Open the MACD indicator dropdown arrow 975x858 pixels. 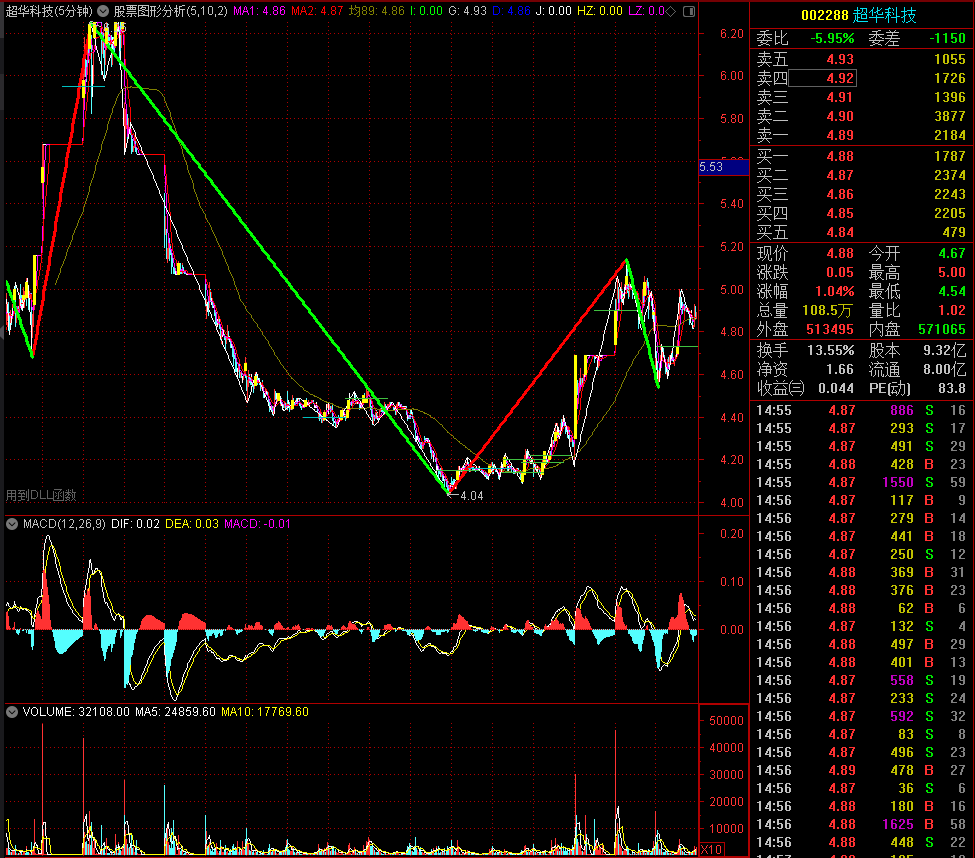(x=12, y=524)
